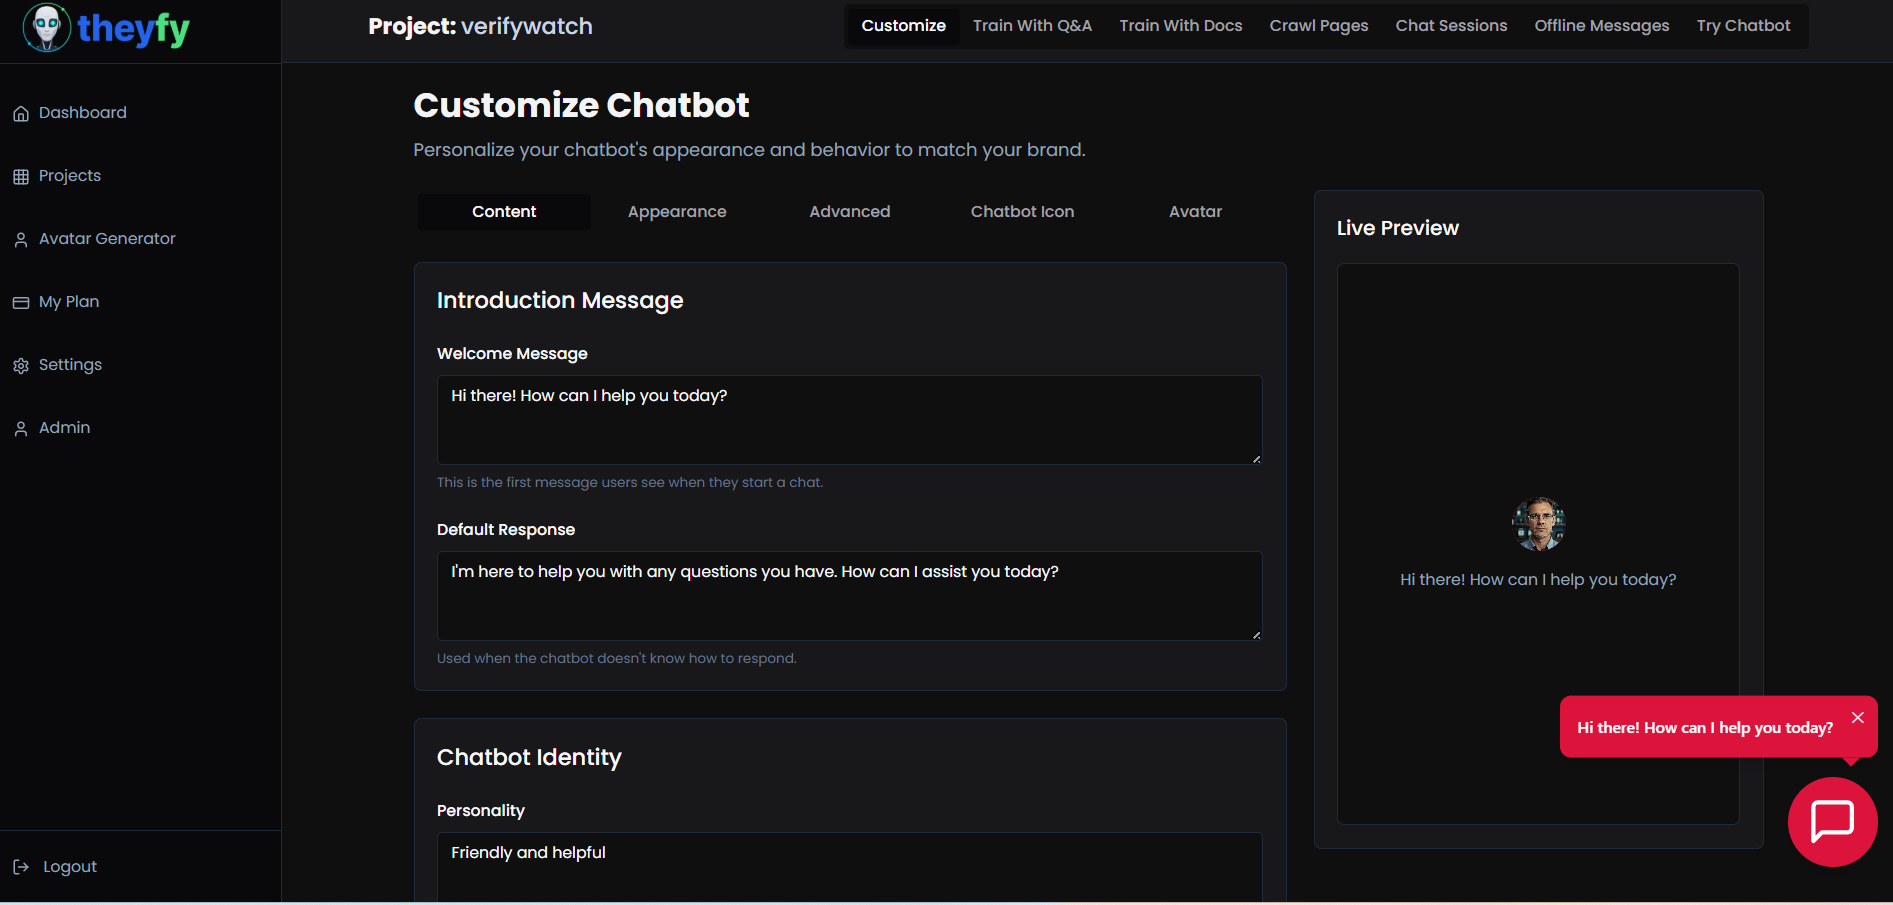
Task: Click the theyfy alien logo icon
Action: 46,28
